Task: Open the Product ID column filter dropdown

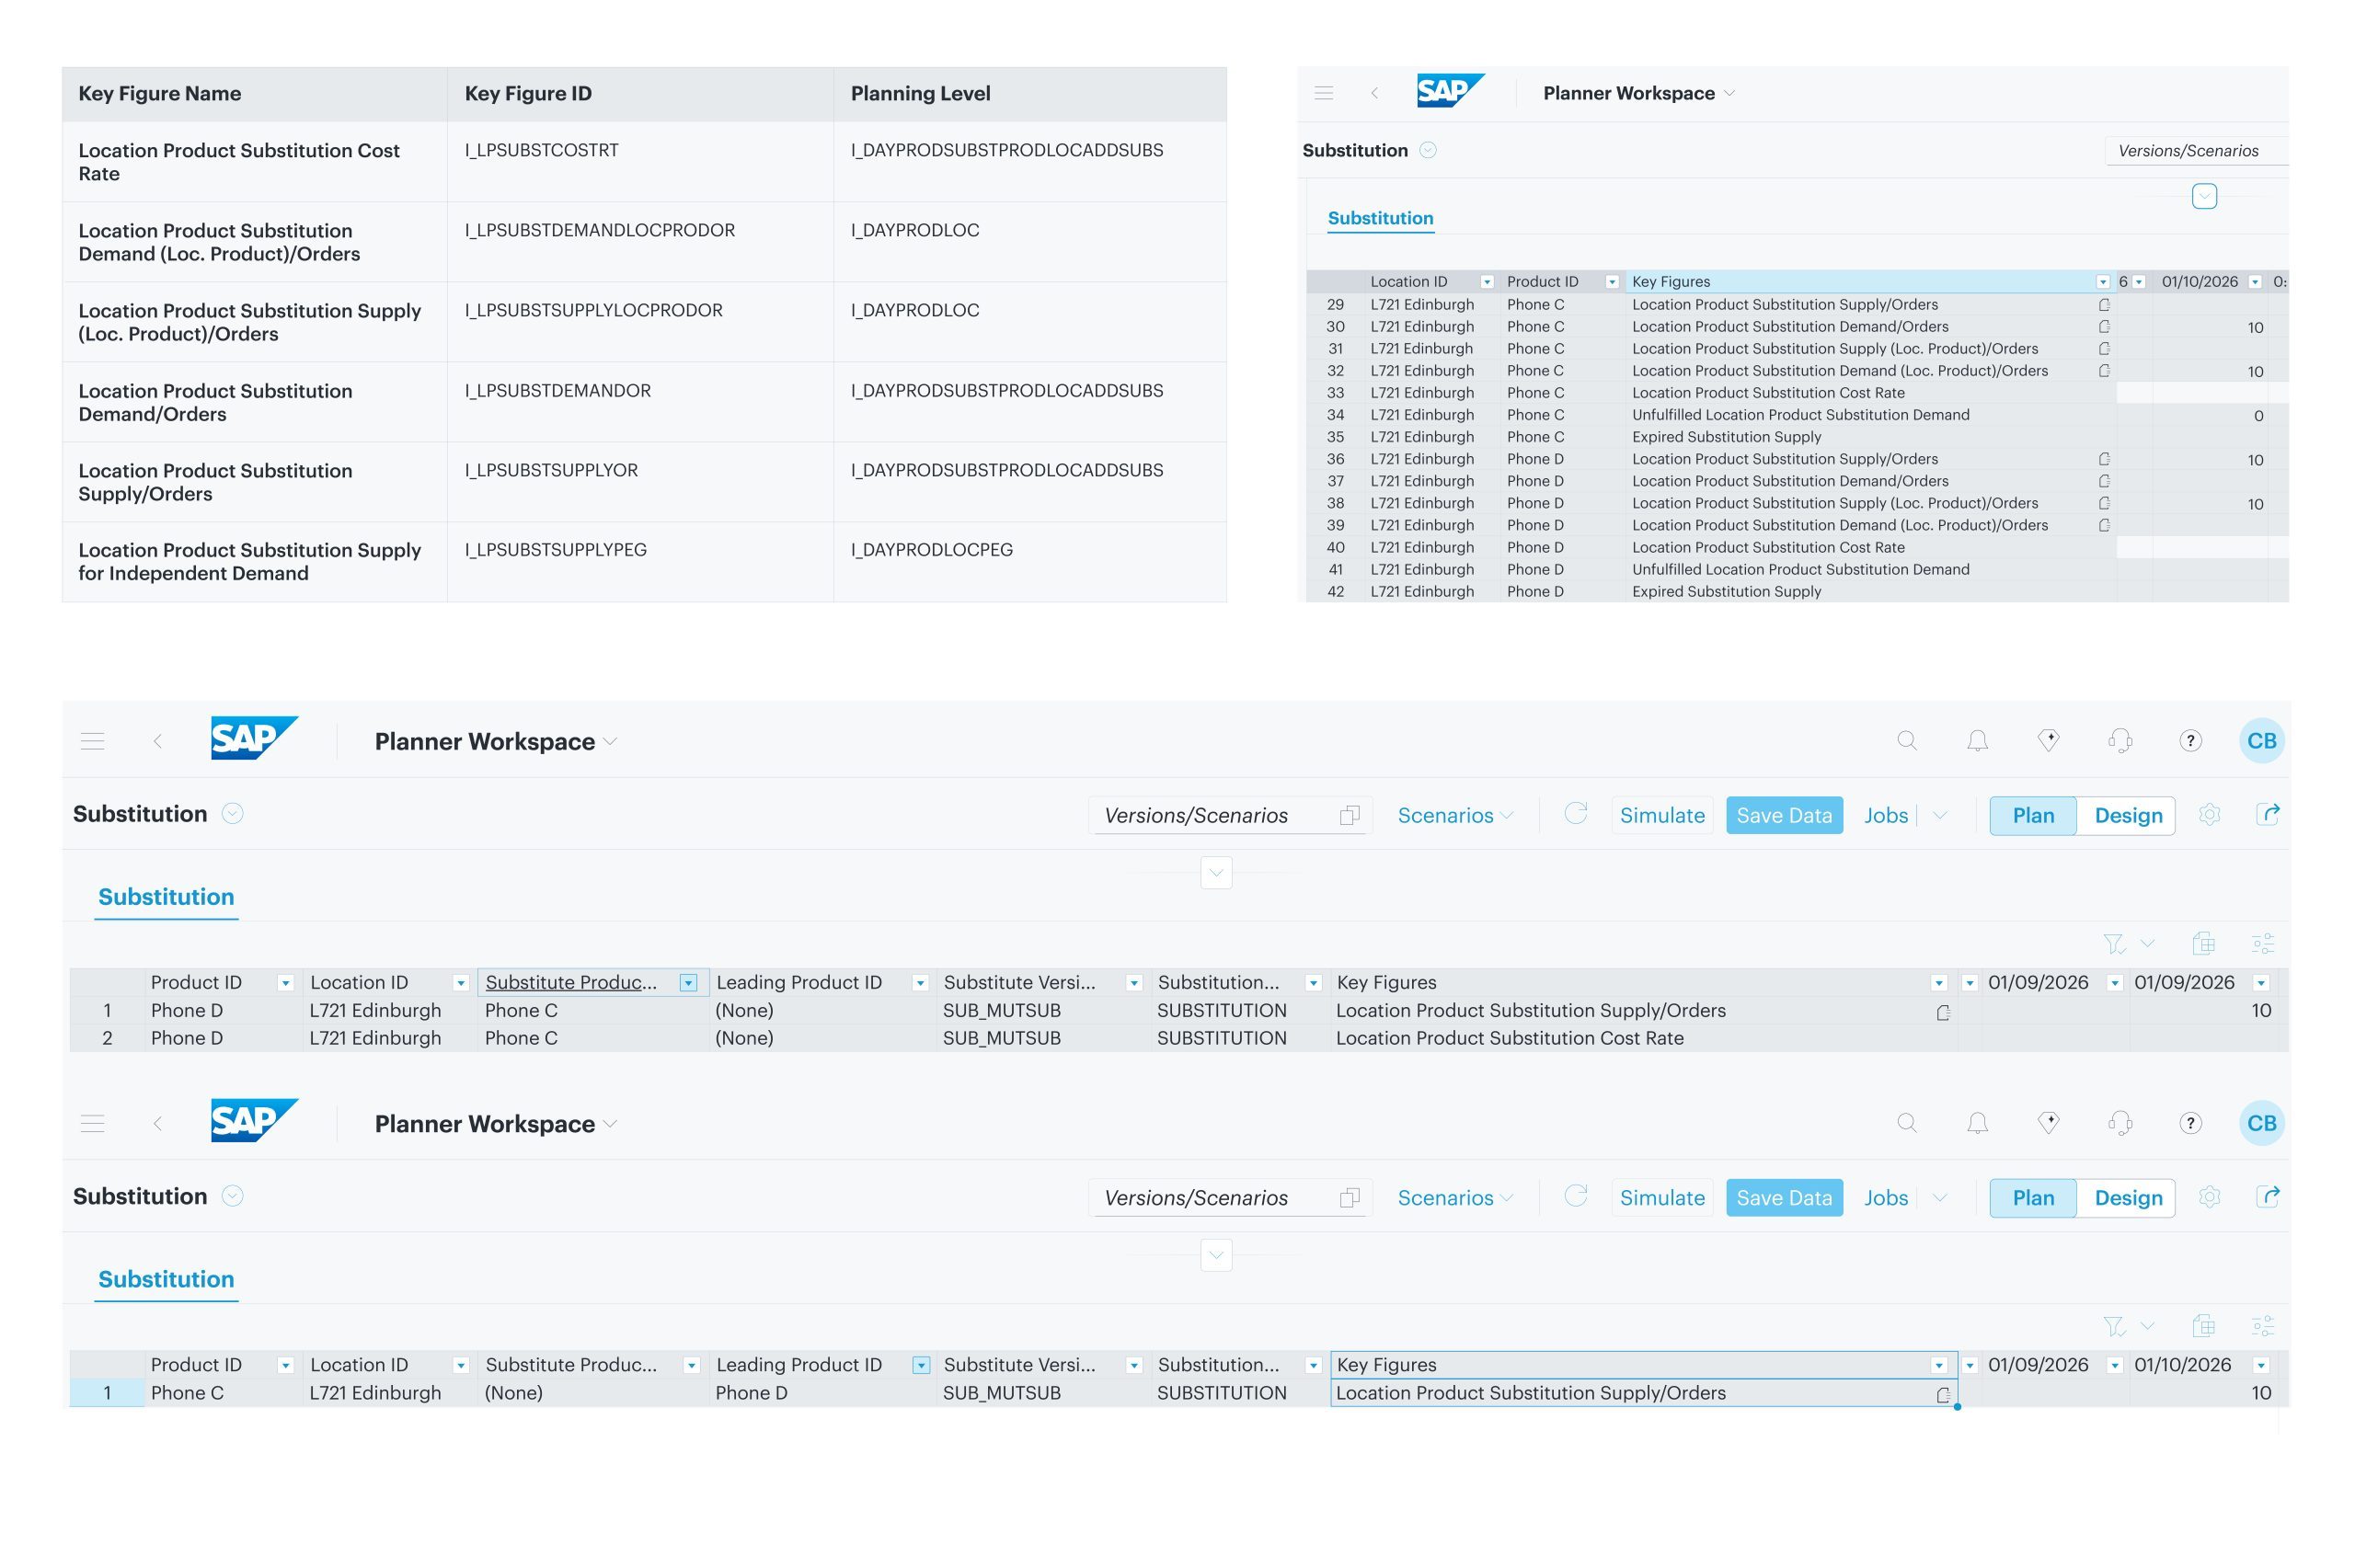Action: [287, 982]
